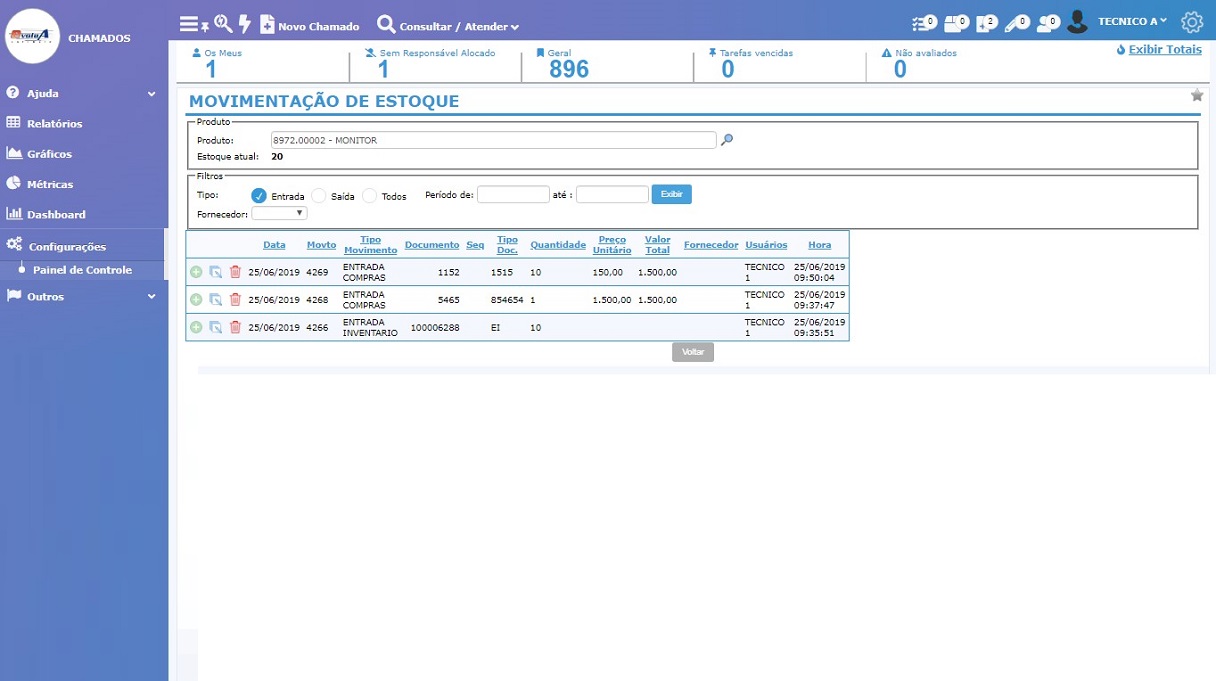Sort table by Preço Unitário column
Screen dimensions: 1216x681
pyautogui.click(x=612, y=245)
